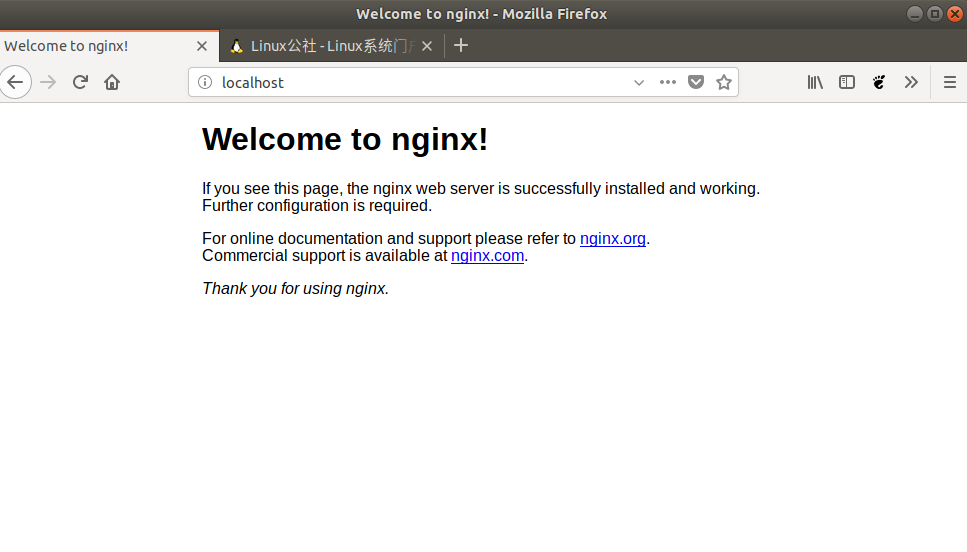The image size is (967, 552).
Task: Click the 'Further configuration is required.' line
Action: click(x=317, y=205)
